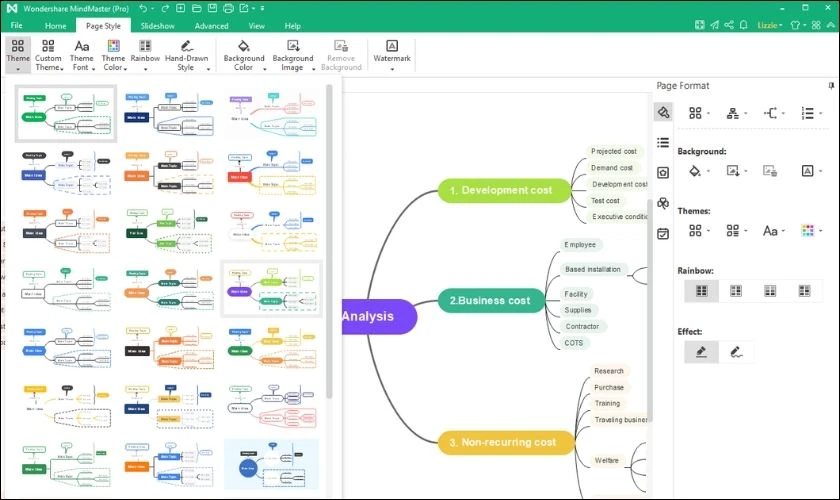Select the '3. Non-recurring cost' node

click(506, 442)
